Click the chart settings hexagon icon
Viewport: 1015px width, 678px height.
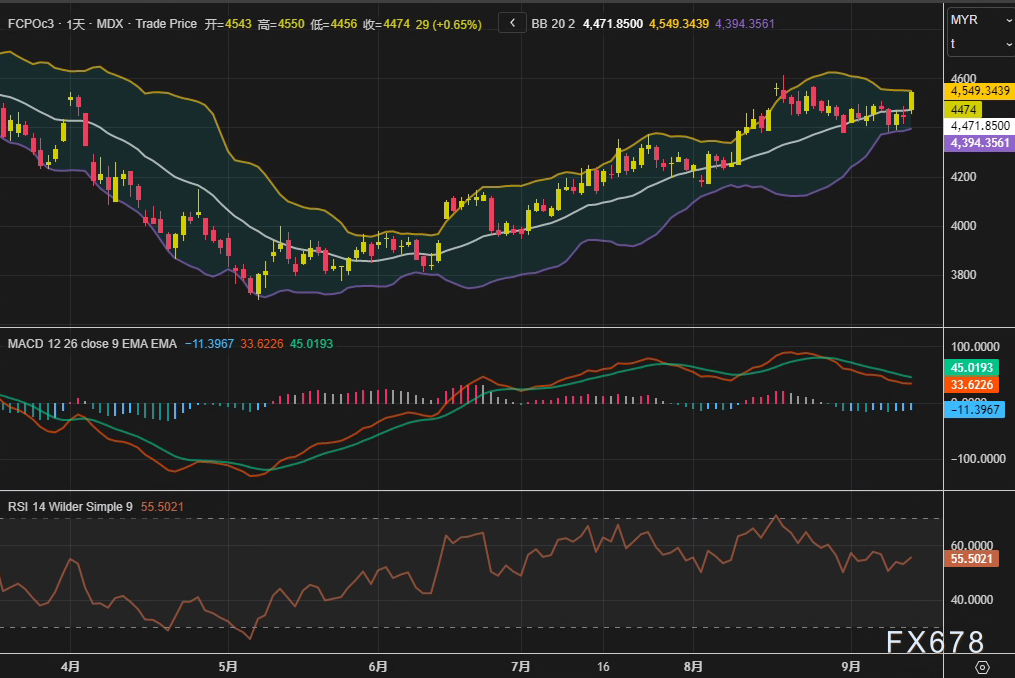982,666
